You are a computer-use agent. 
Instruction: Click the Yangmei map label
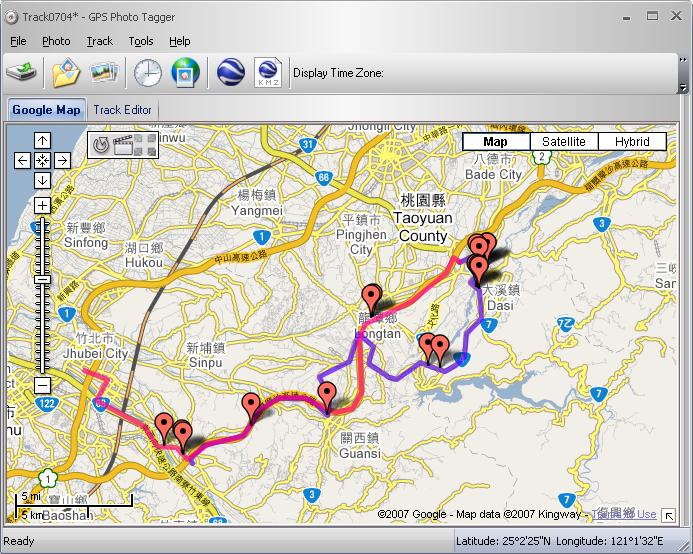click(257, 203)
